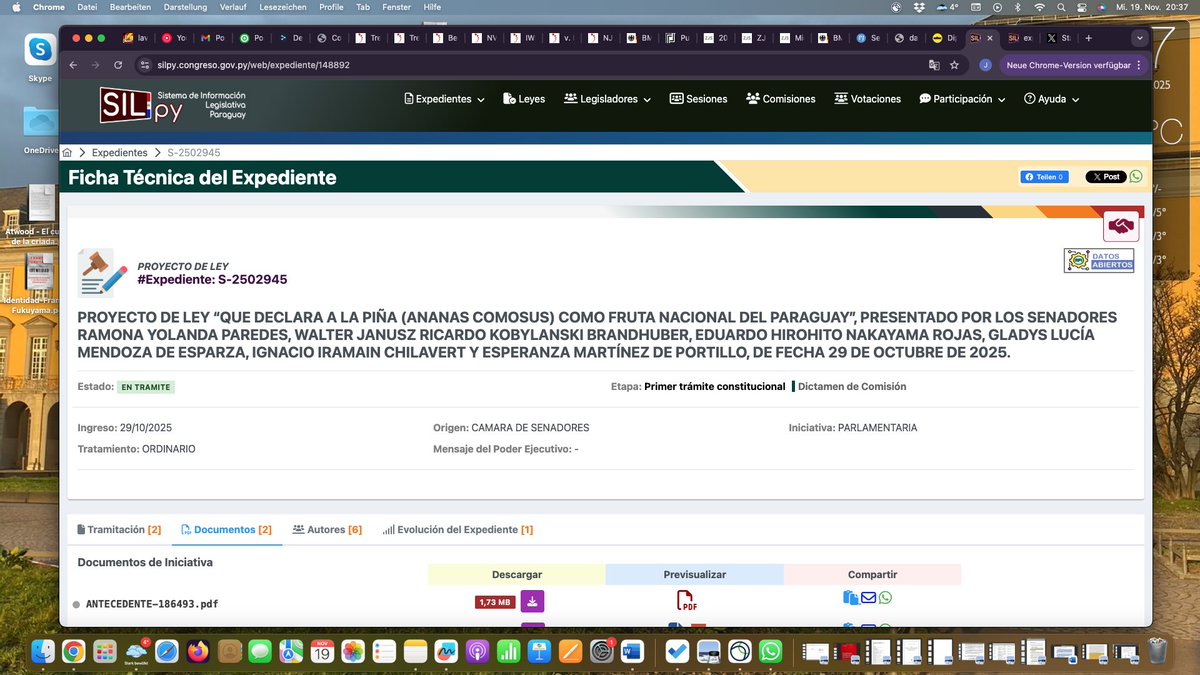Open the Votaciones section
Image resolution: width=1200 pixels, height=675 pixels.
(x=868, y=99)
